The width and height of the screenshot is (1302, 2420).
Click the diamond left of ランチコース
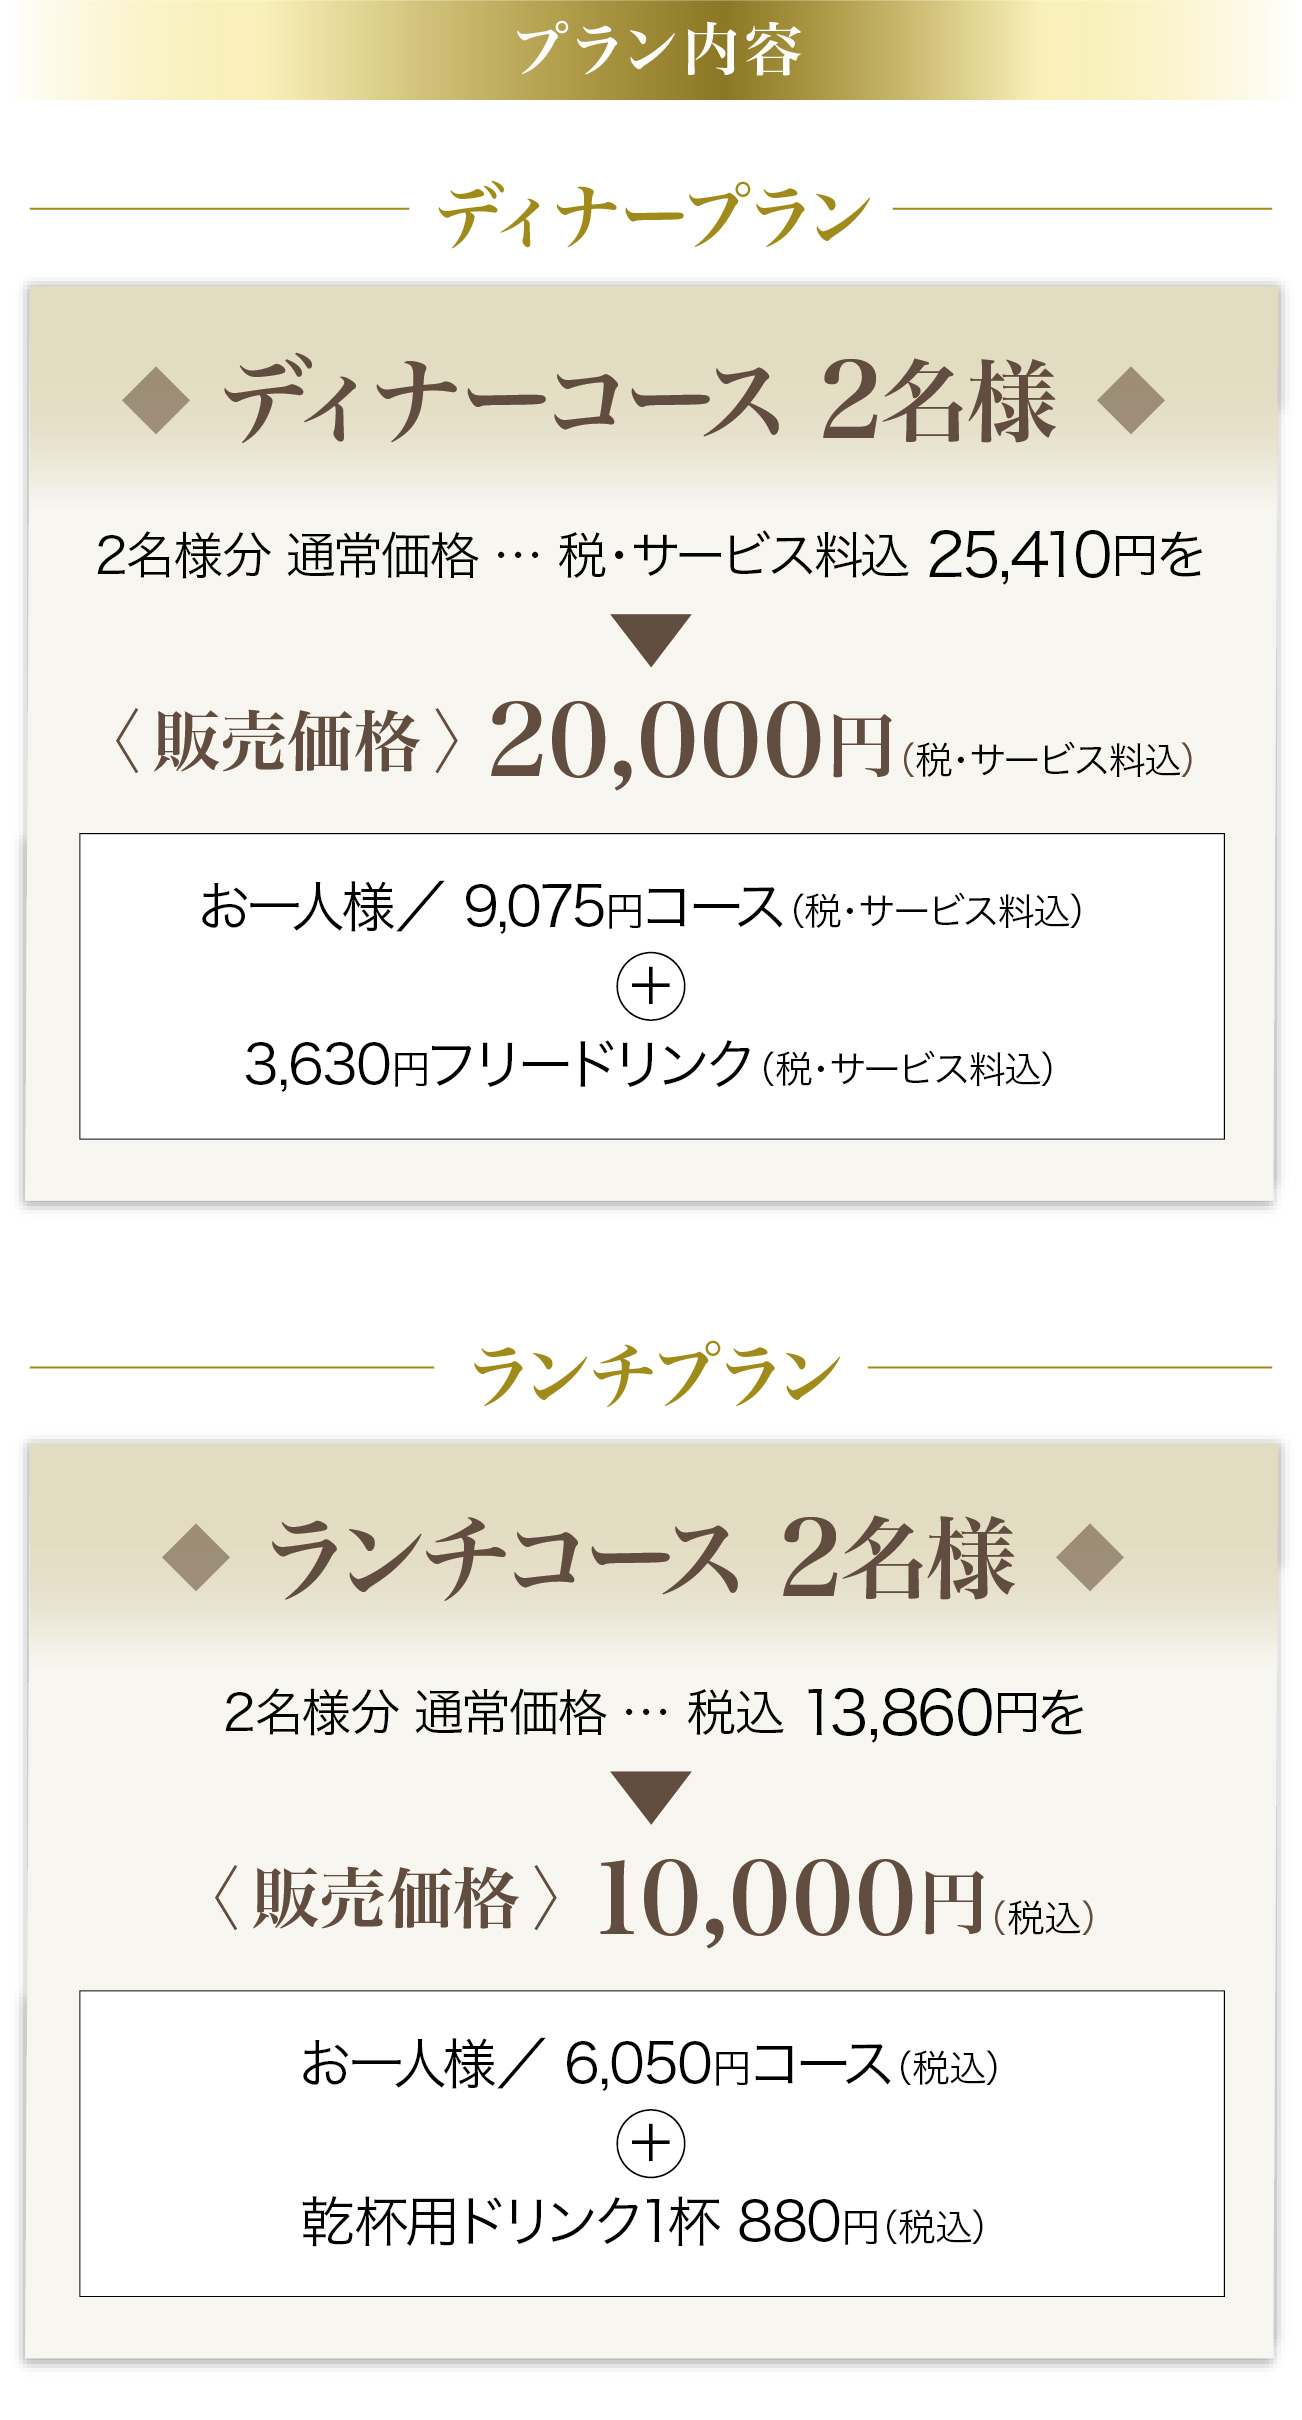click(x=196, y=1557)
